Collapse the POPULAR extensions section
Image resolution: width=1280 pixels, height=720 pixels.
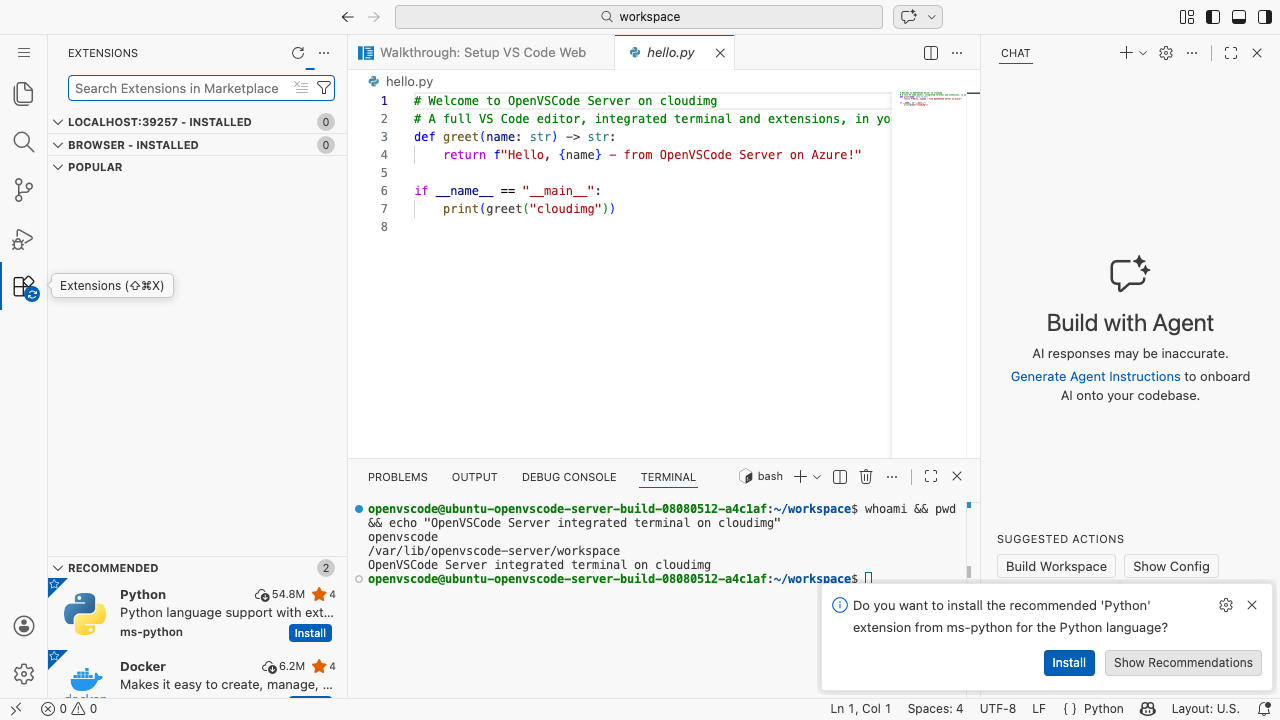click(x=197, y=167)
